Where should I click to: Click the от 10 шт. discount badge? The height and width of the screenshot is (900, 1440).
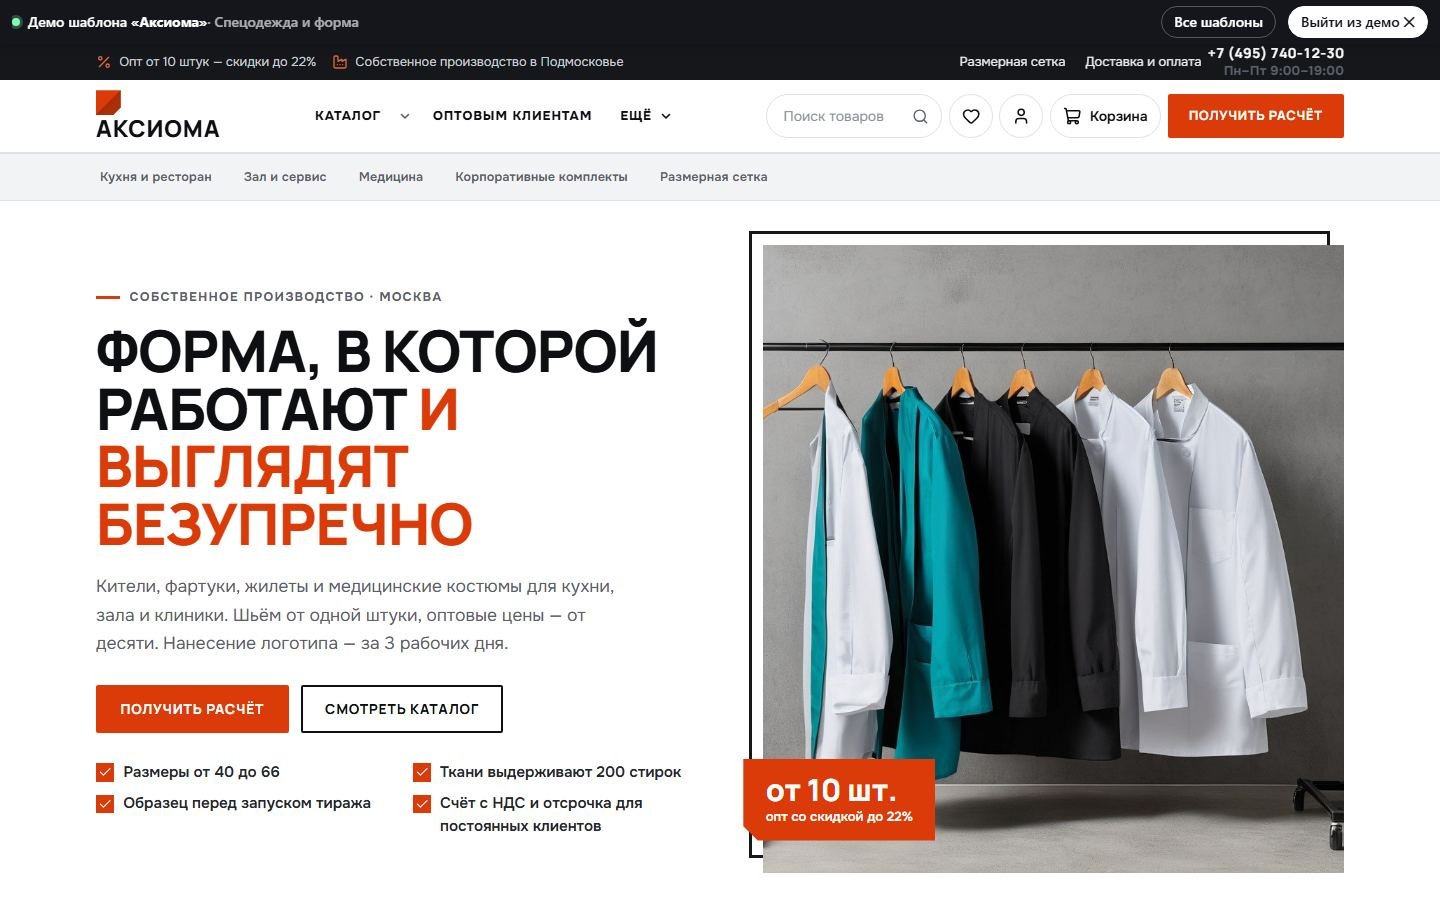[839, 799]
